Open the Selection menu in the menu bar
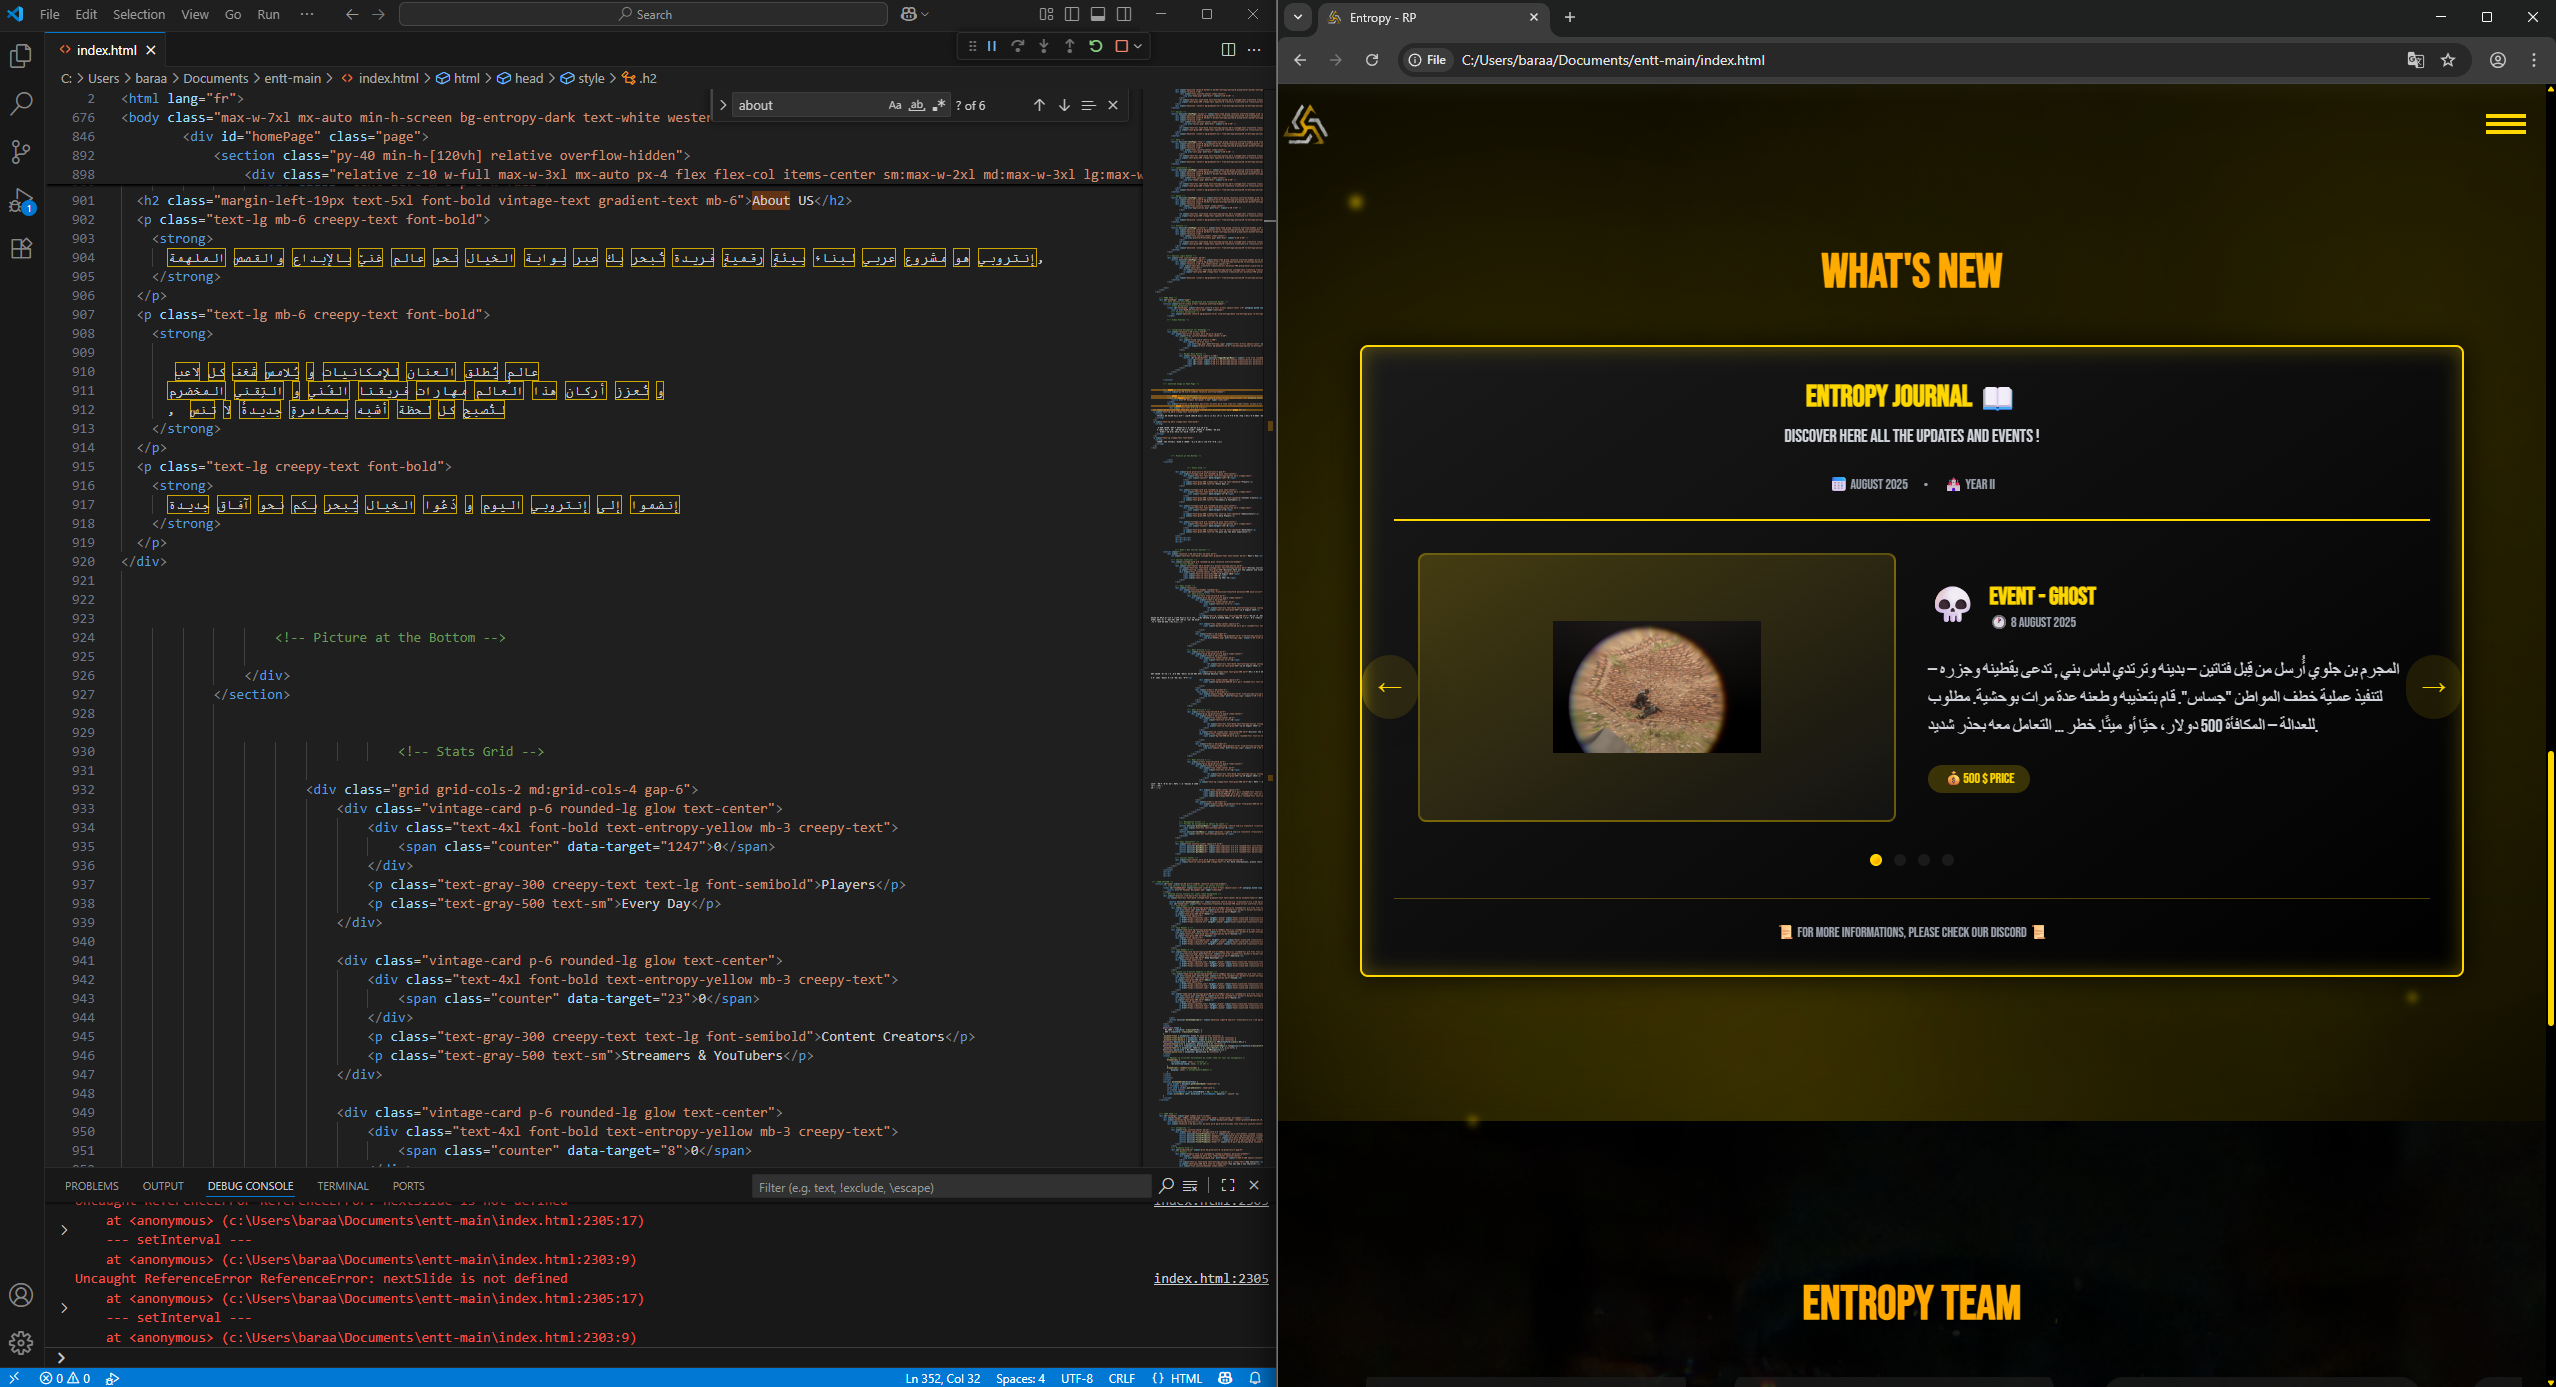Viewport: 2556px width, 1387px height. coord(138,14)
